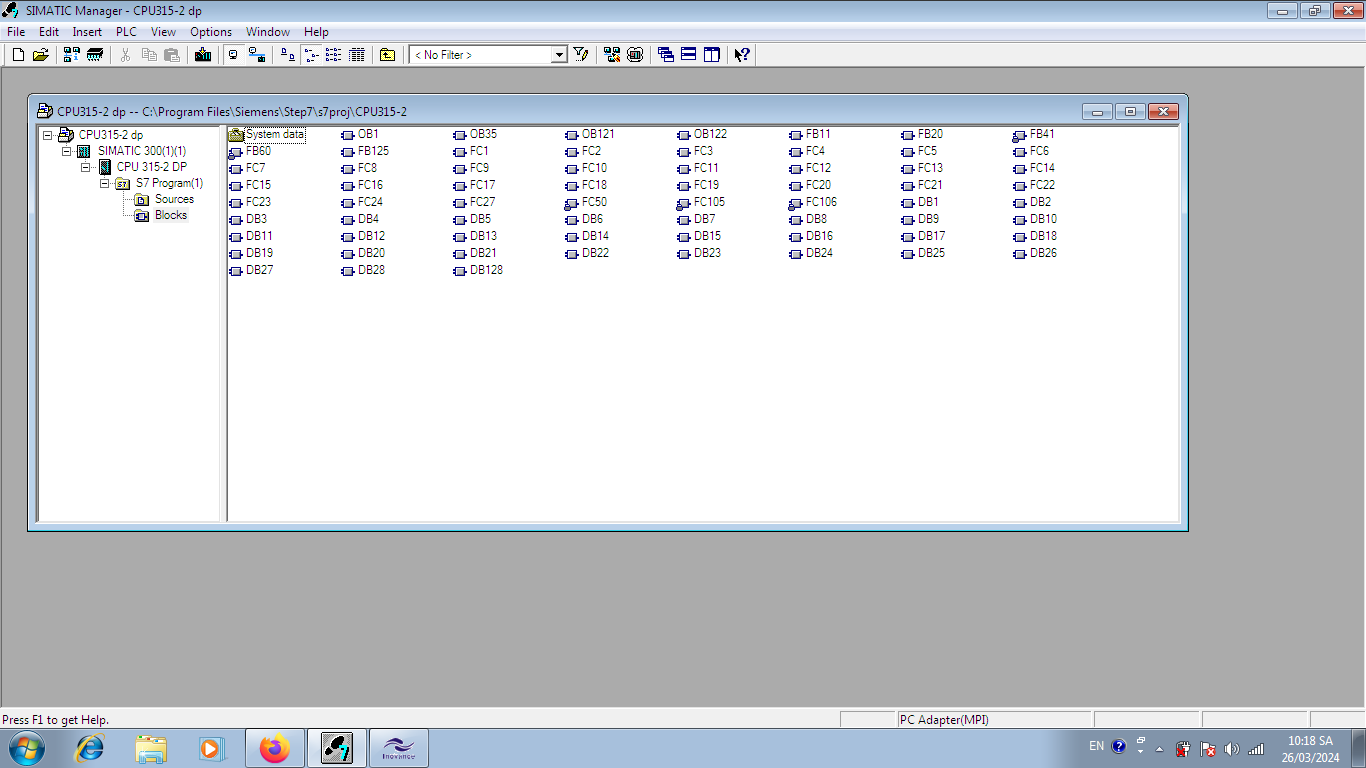
Task: Click the filter funnel icon
Action: tap(581, 55)
